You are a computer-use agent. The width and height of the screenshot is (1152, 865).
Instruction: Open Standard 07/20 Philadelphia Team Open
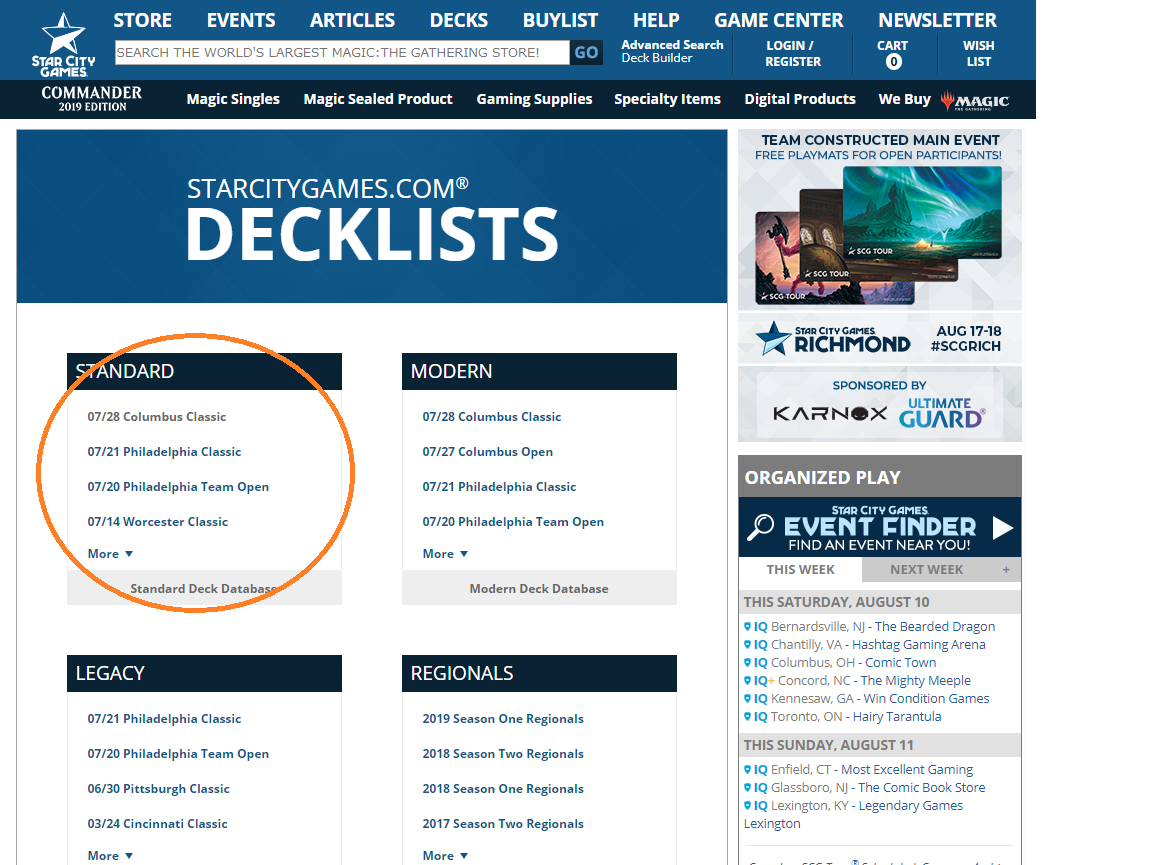tap(178, 487)
